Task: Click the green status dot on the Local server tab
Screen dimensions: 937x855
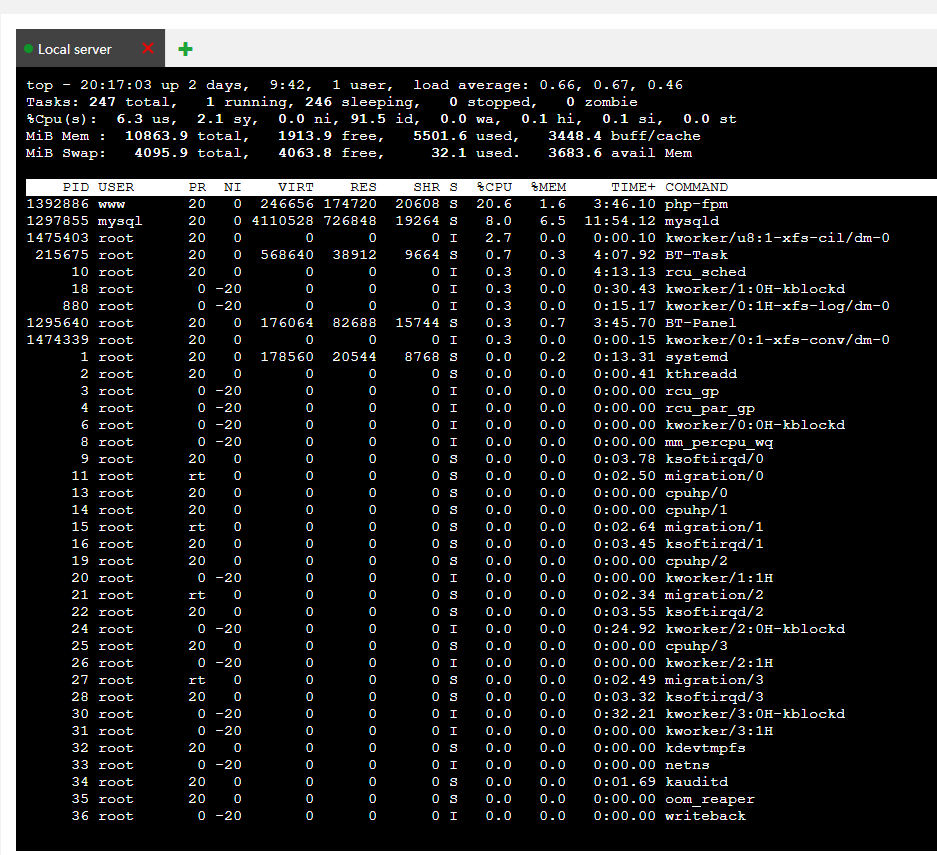Action: [29, 49]
